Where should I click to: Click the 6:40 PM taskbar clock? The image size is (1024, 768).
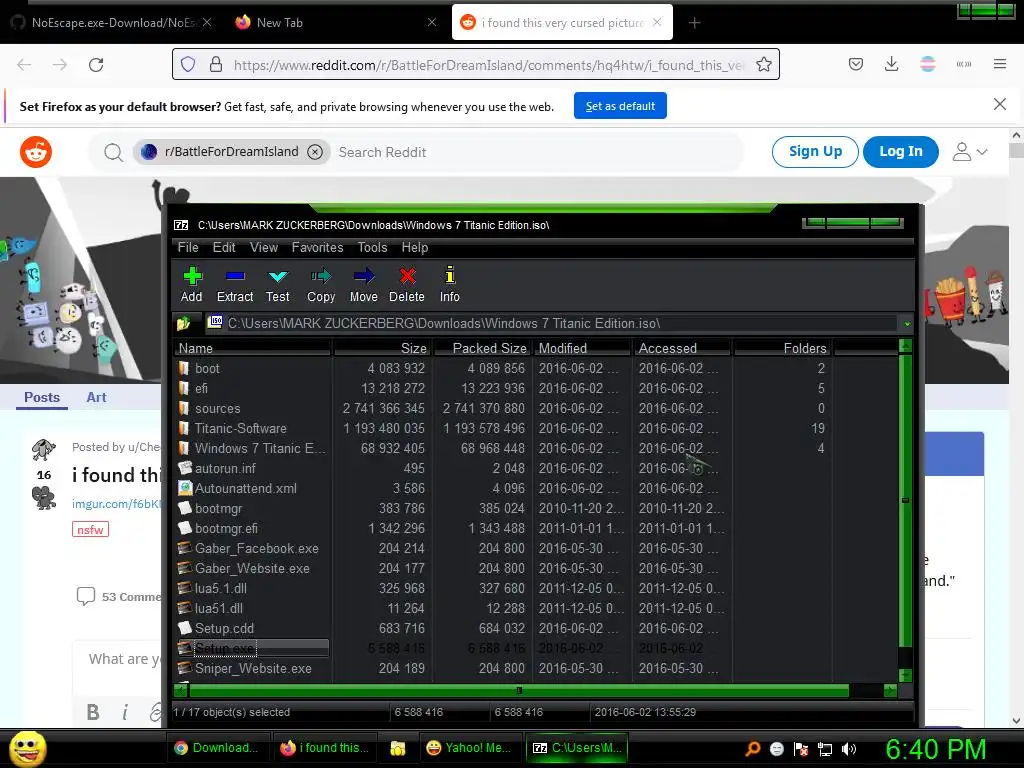pyautogui.click(x=935, y=749)
